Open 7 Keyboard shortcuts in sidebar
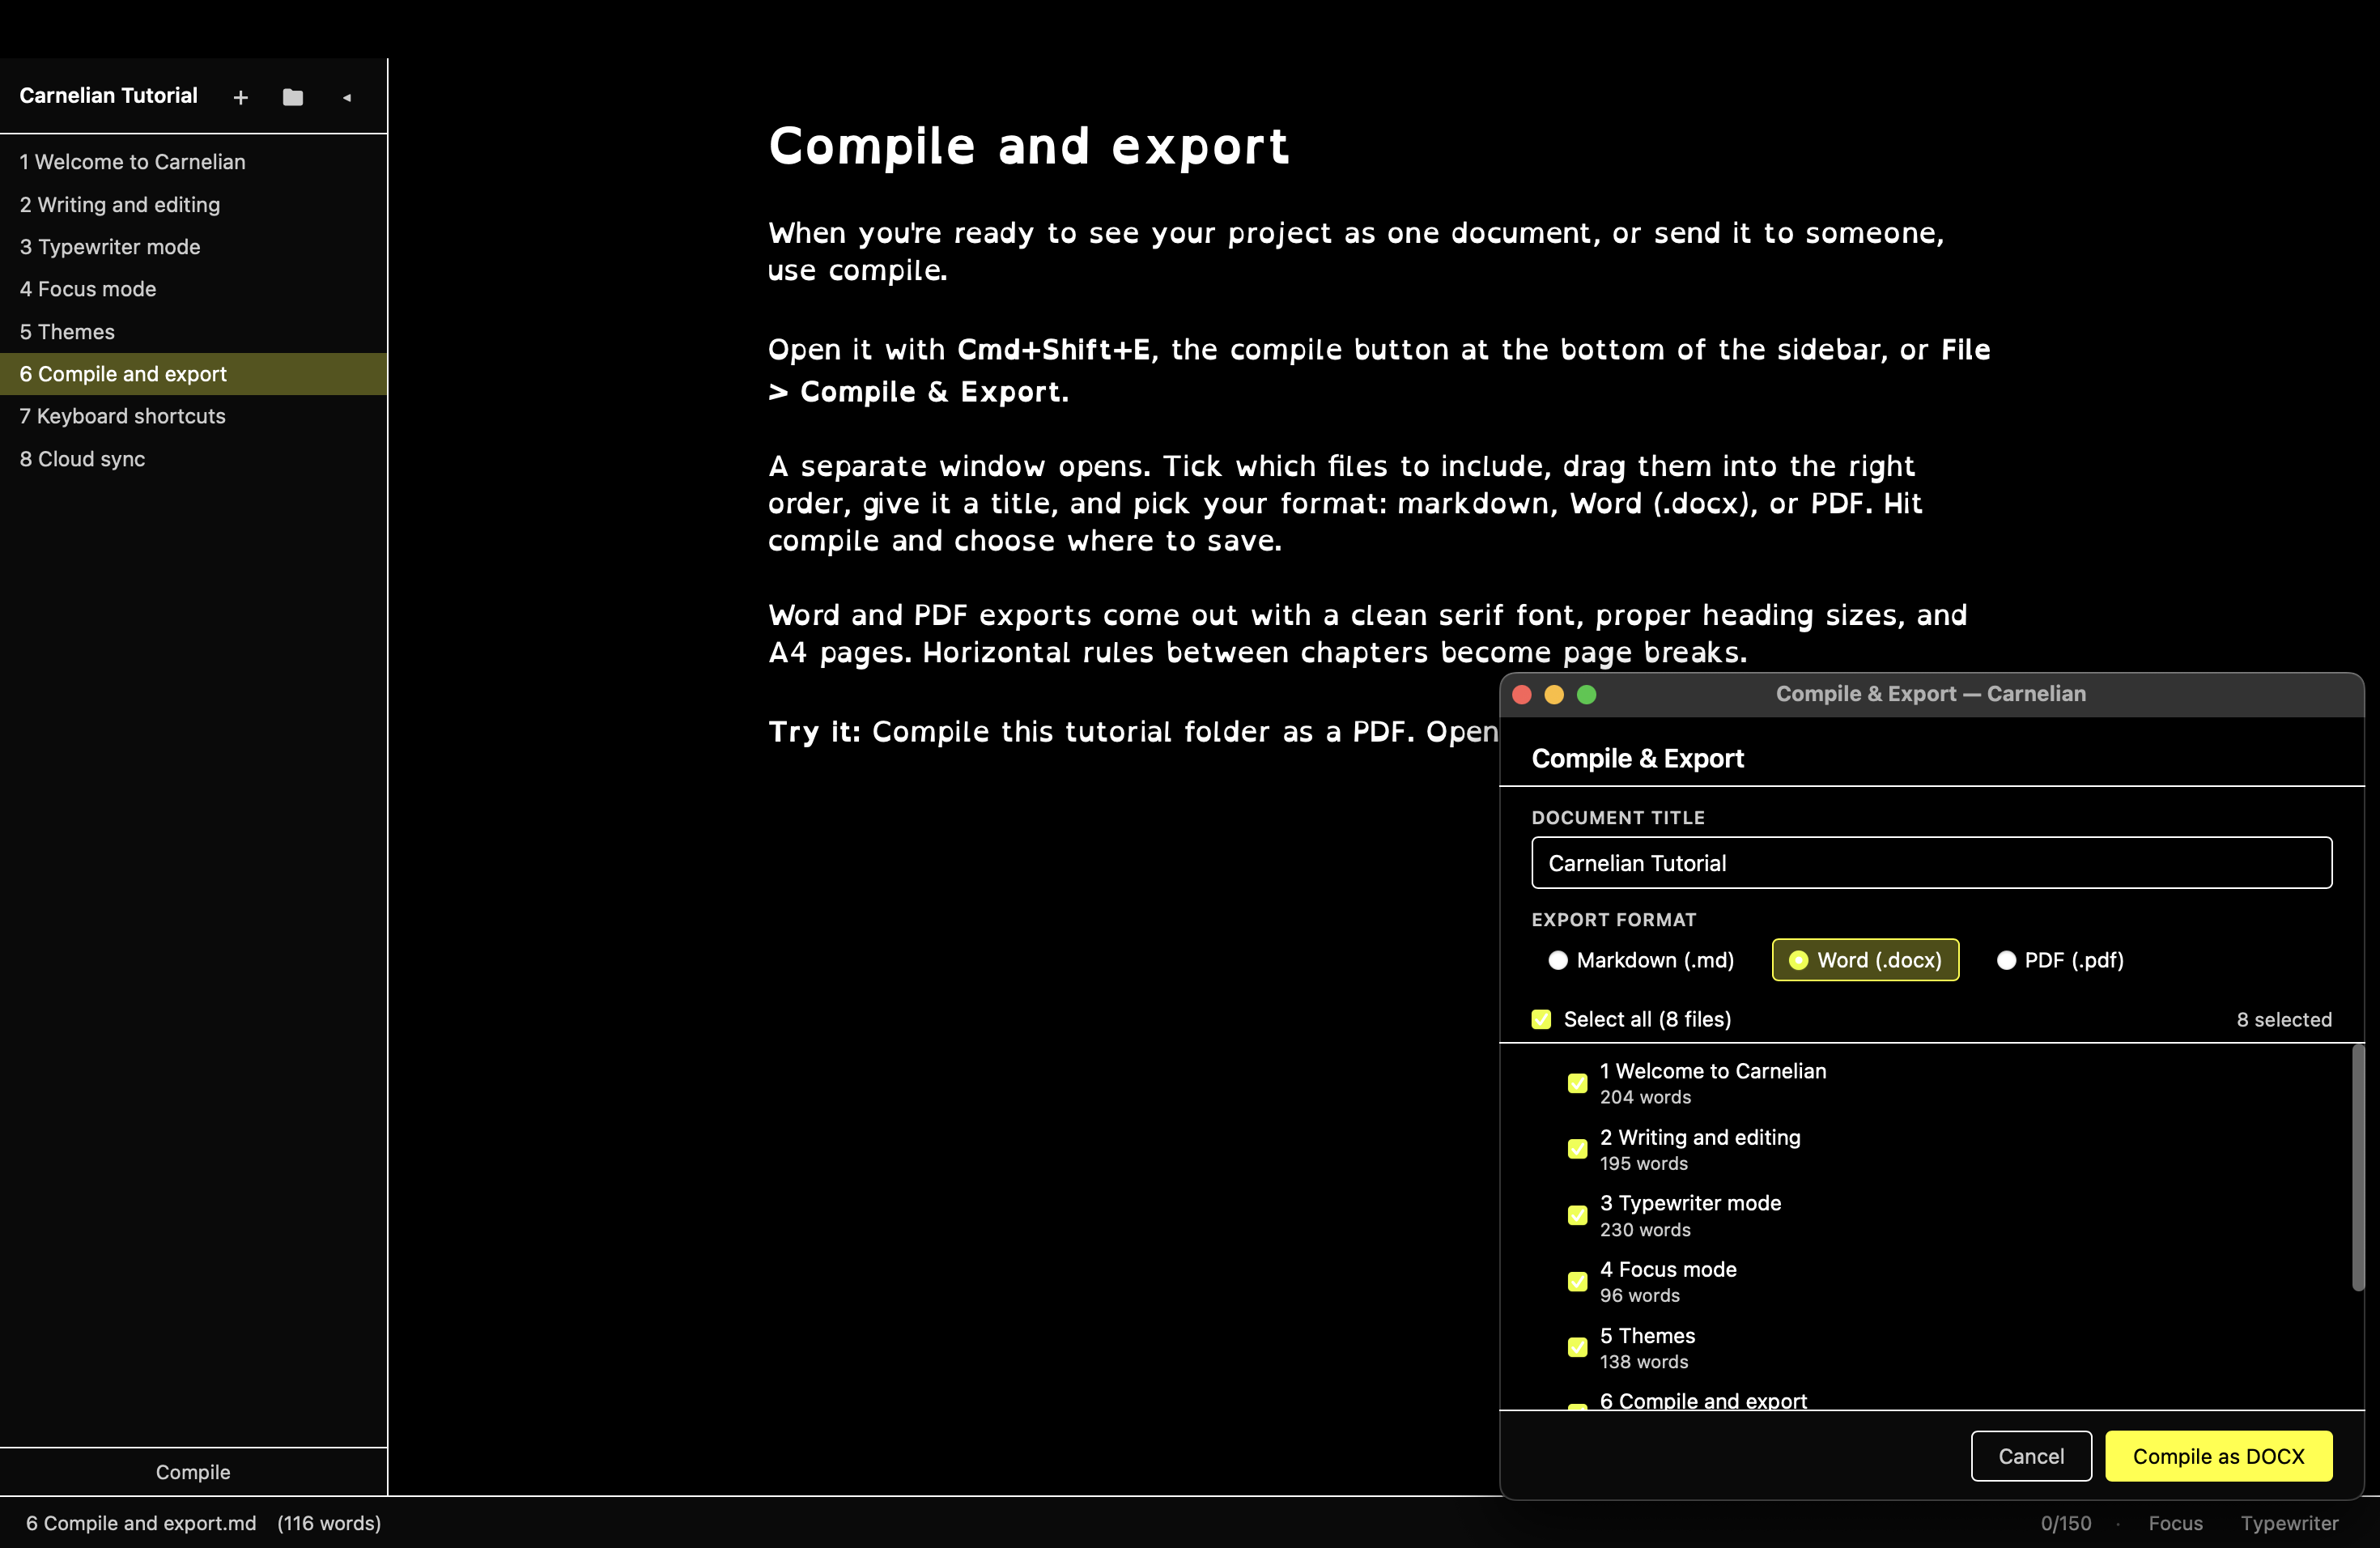Screen dimensions: 2380x1548 tap(123, 416)
